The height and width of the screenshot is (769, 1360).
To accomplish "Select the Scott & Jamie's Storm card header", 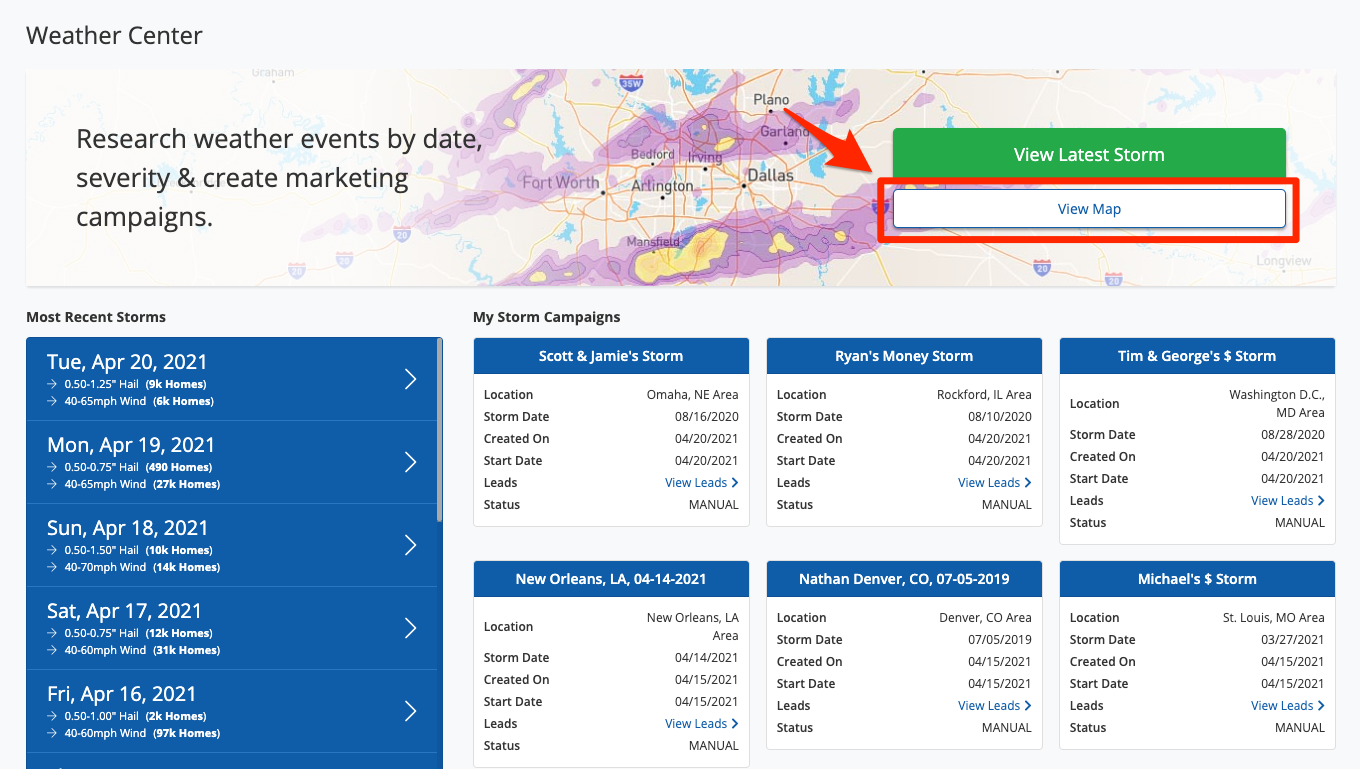I will (611, 356).
